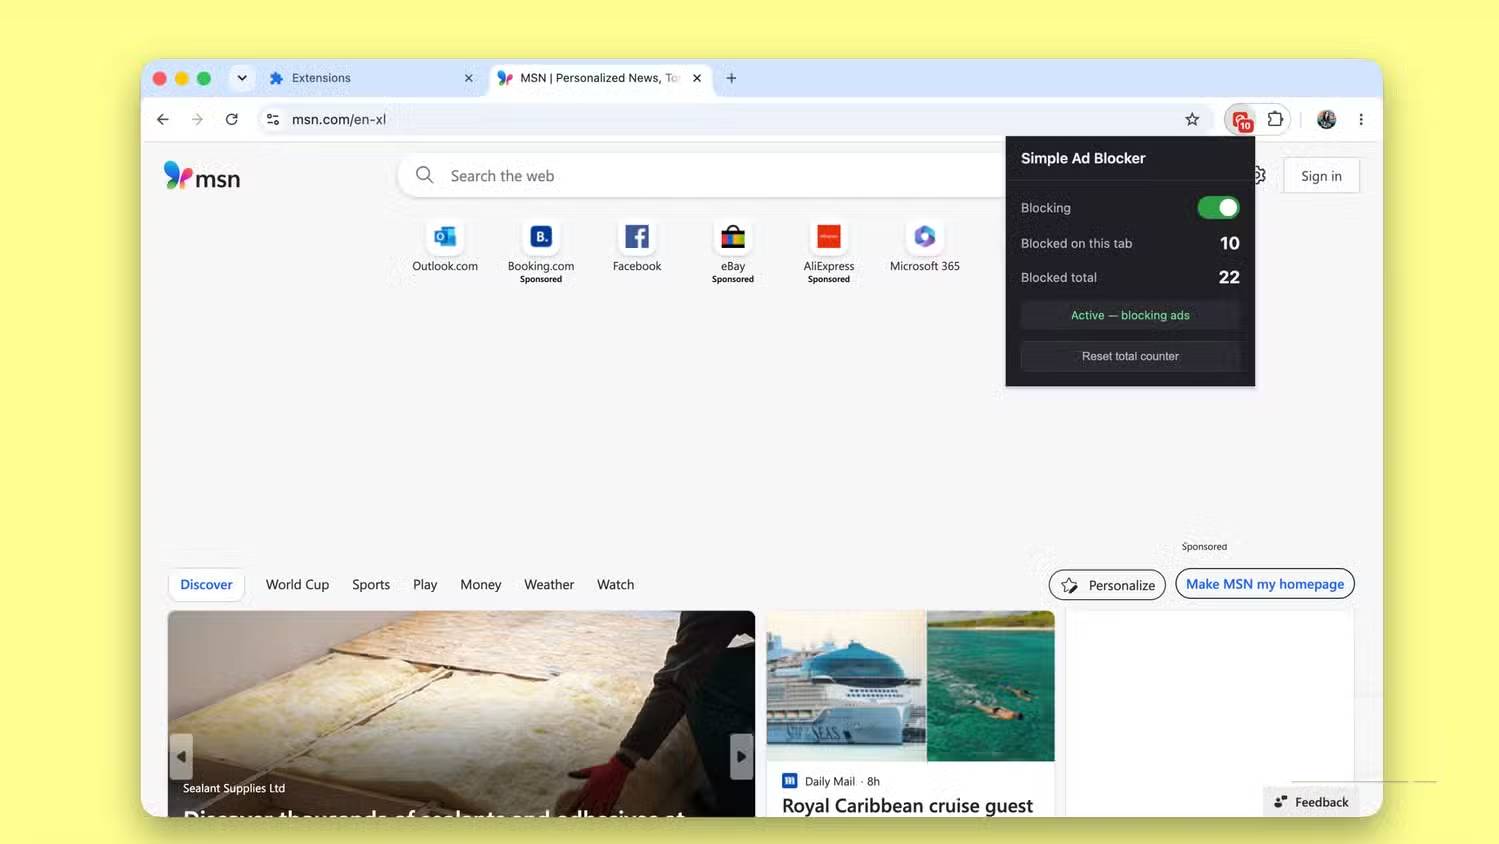Open the Weather section
The height and width of the screenshot is (844, 1499).
(x=549, y=585)
